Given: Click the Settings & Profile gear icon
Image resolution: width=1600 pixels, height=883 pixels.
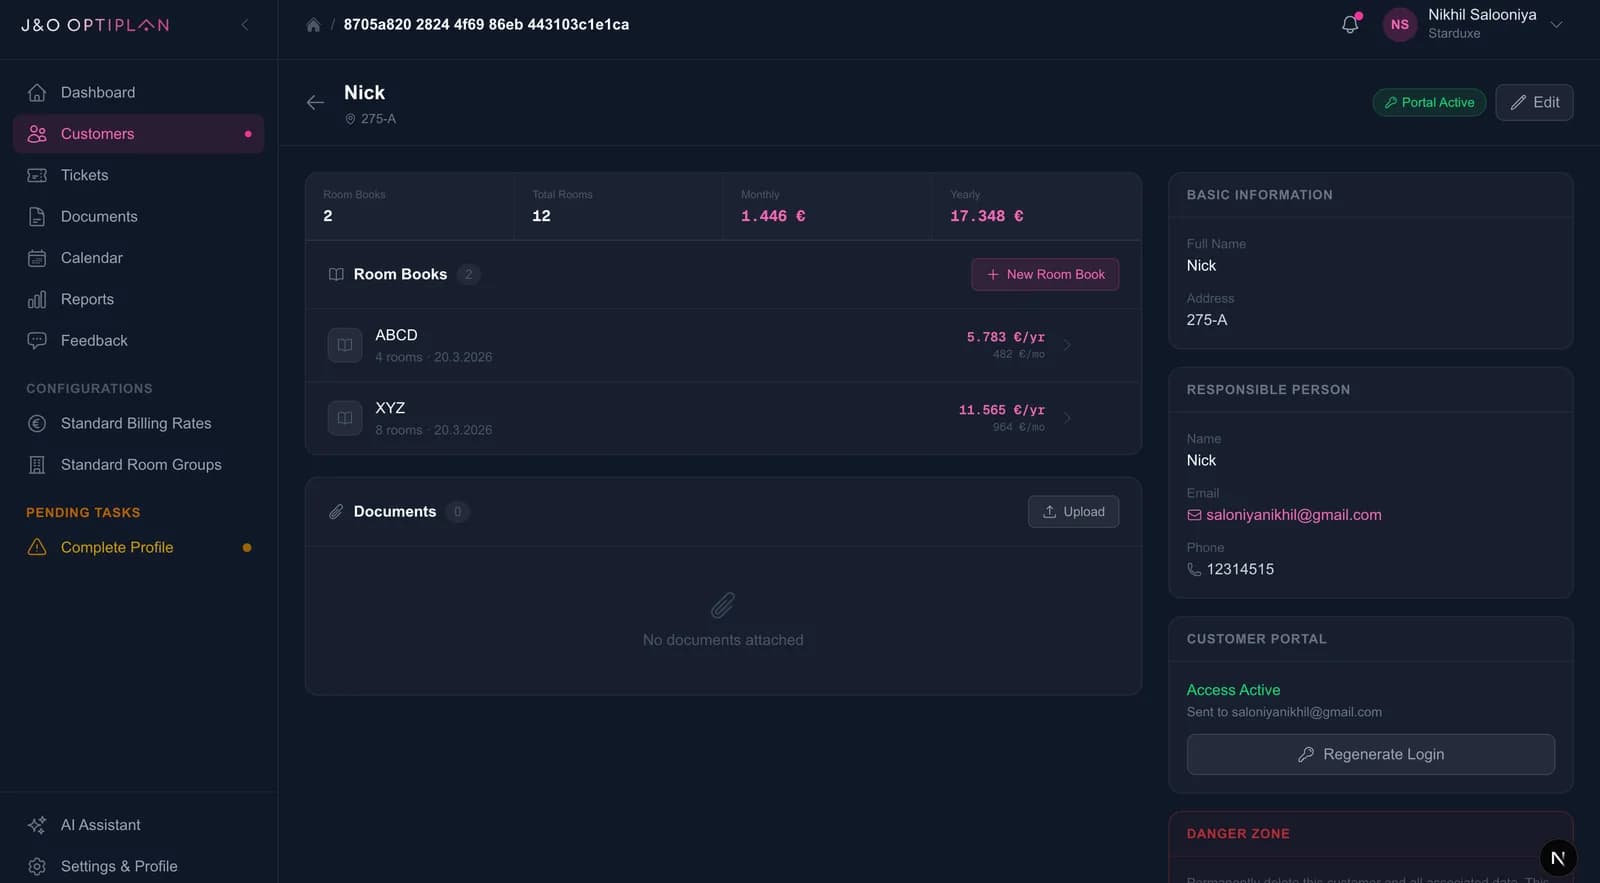Looking at the screenshot, I should [x=37, y=866].
